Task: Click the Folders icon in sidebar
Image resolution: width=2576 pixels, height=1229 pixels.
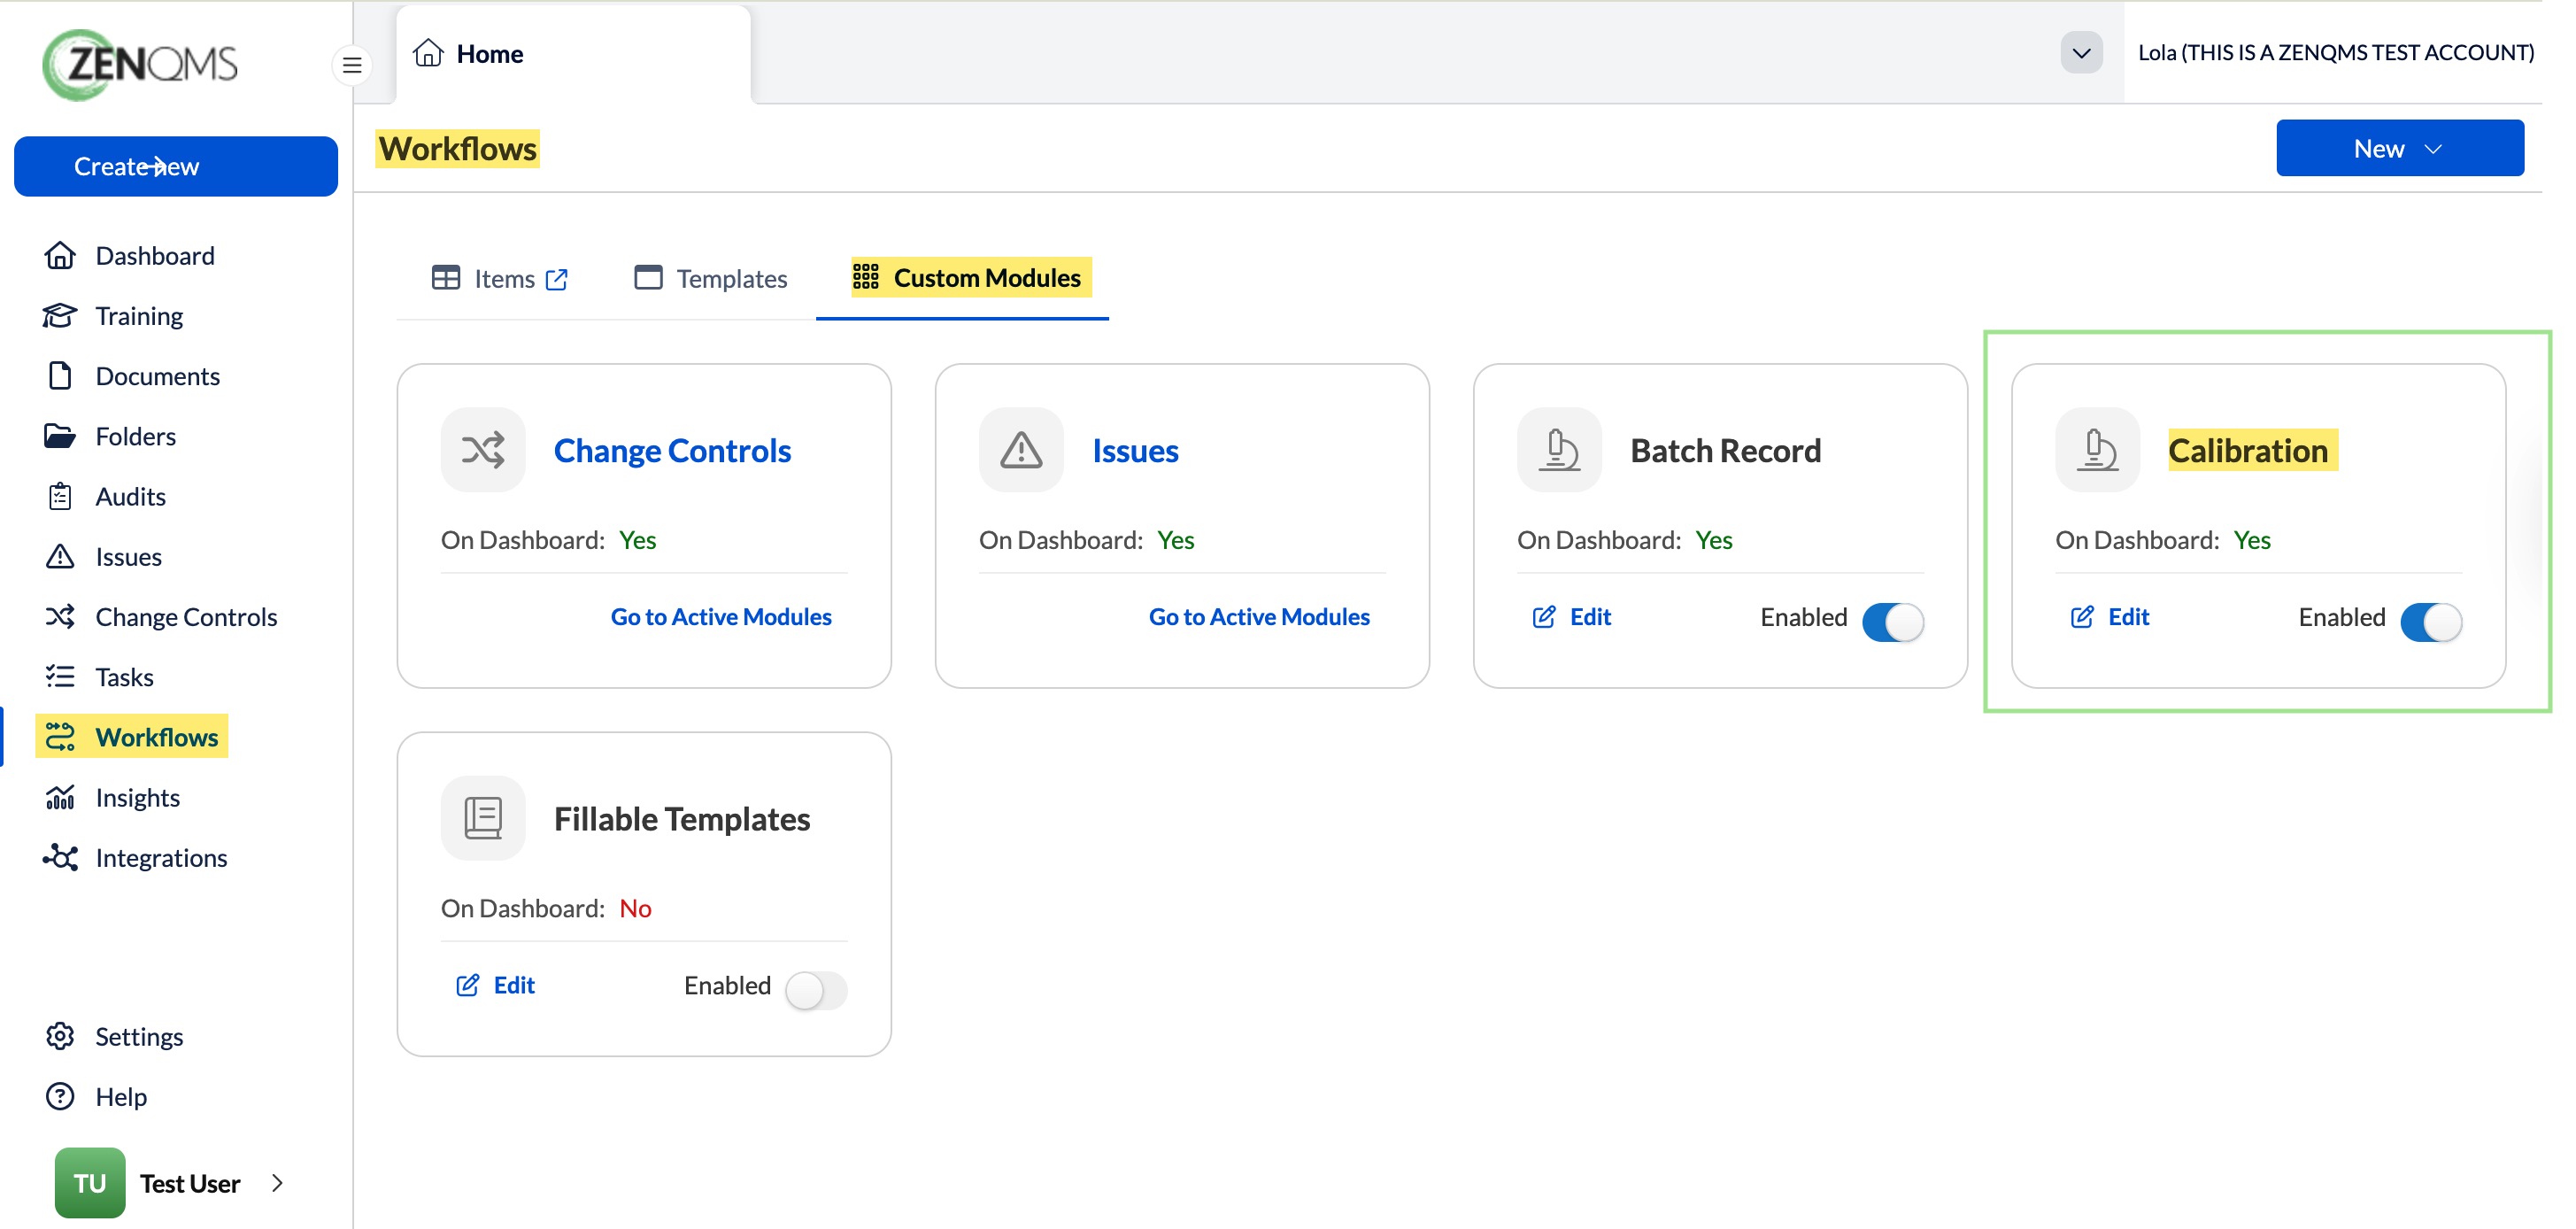Action: tap(60, 436)
